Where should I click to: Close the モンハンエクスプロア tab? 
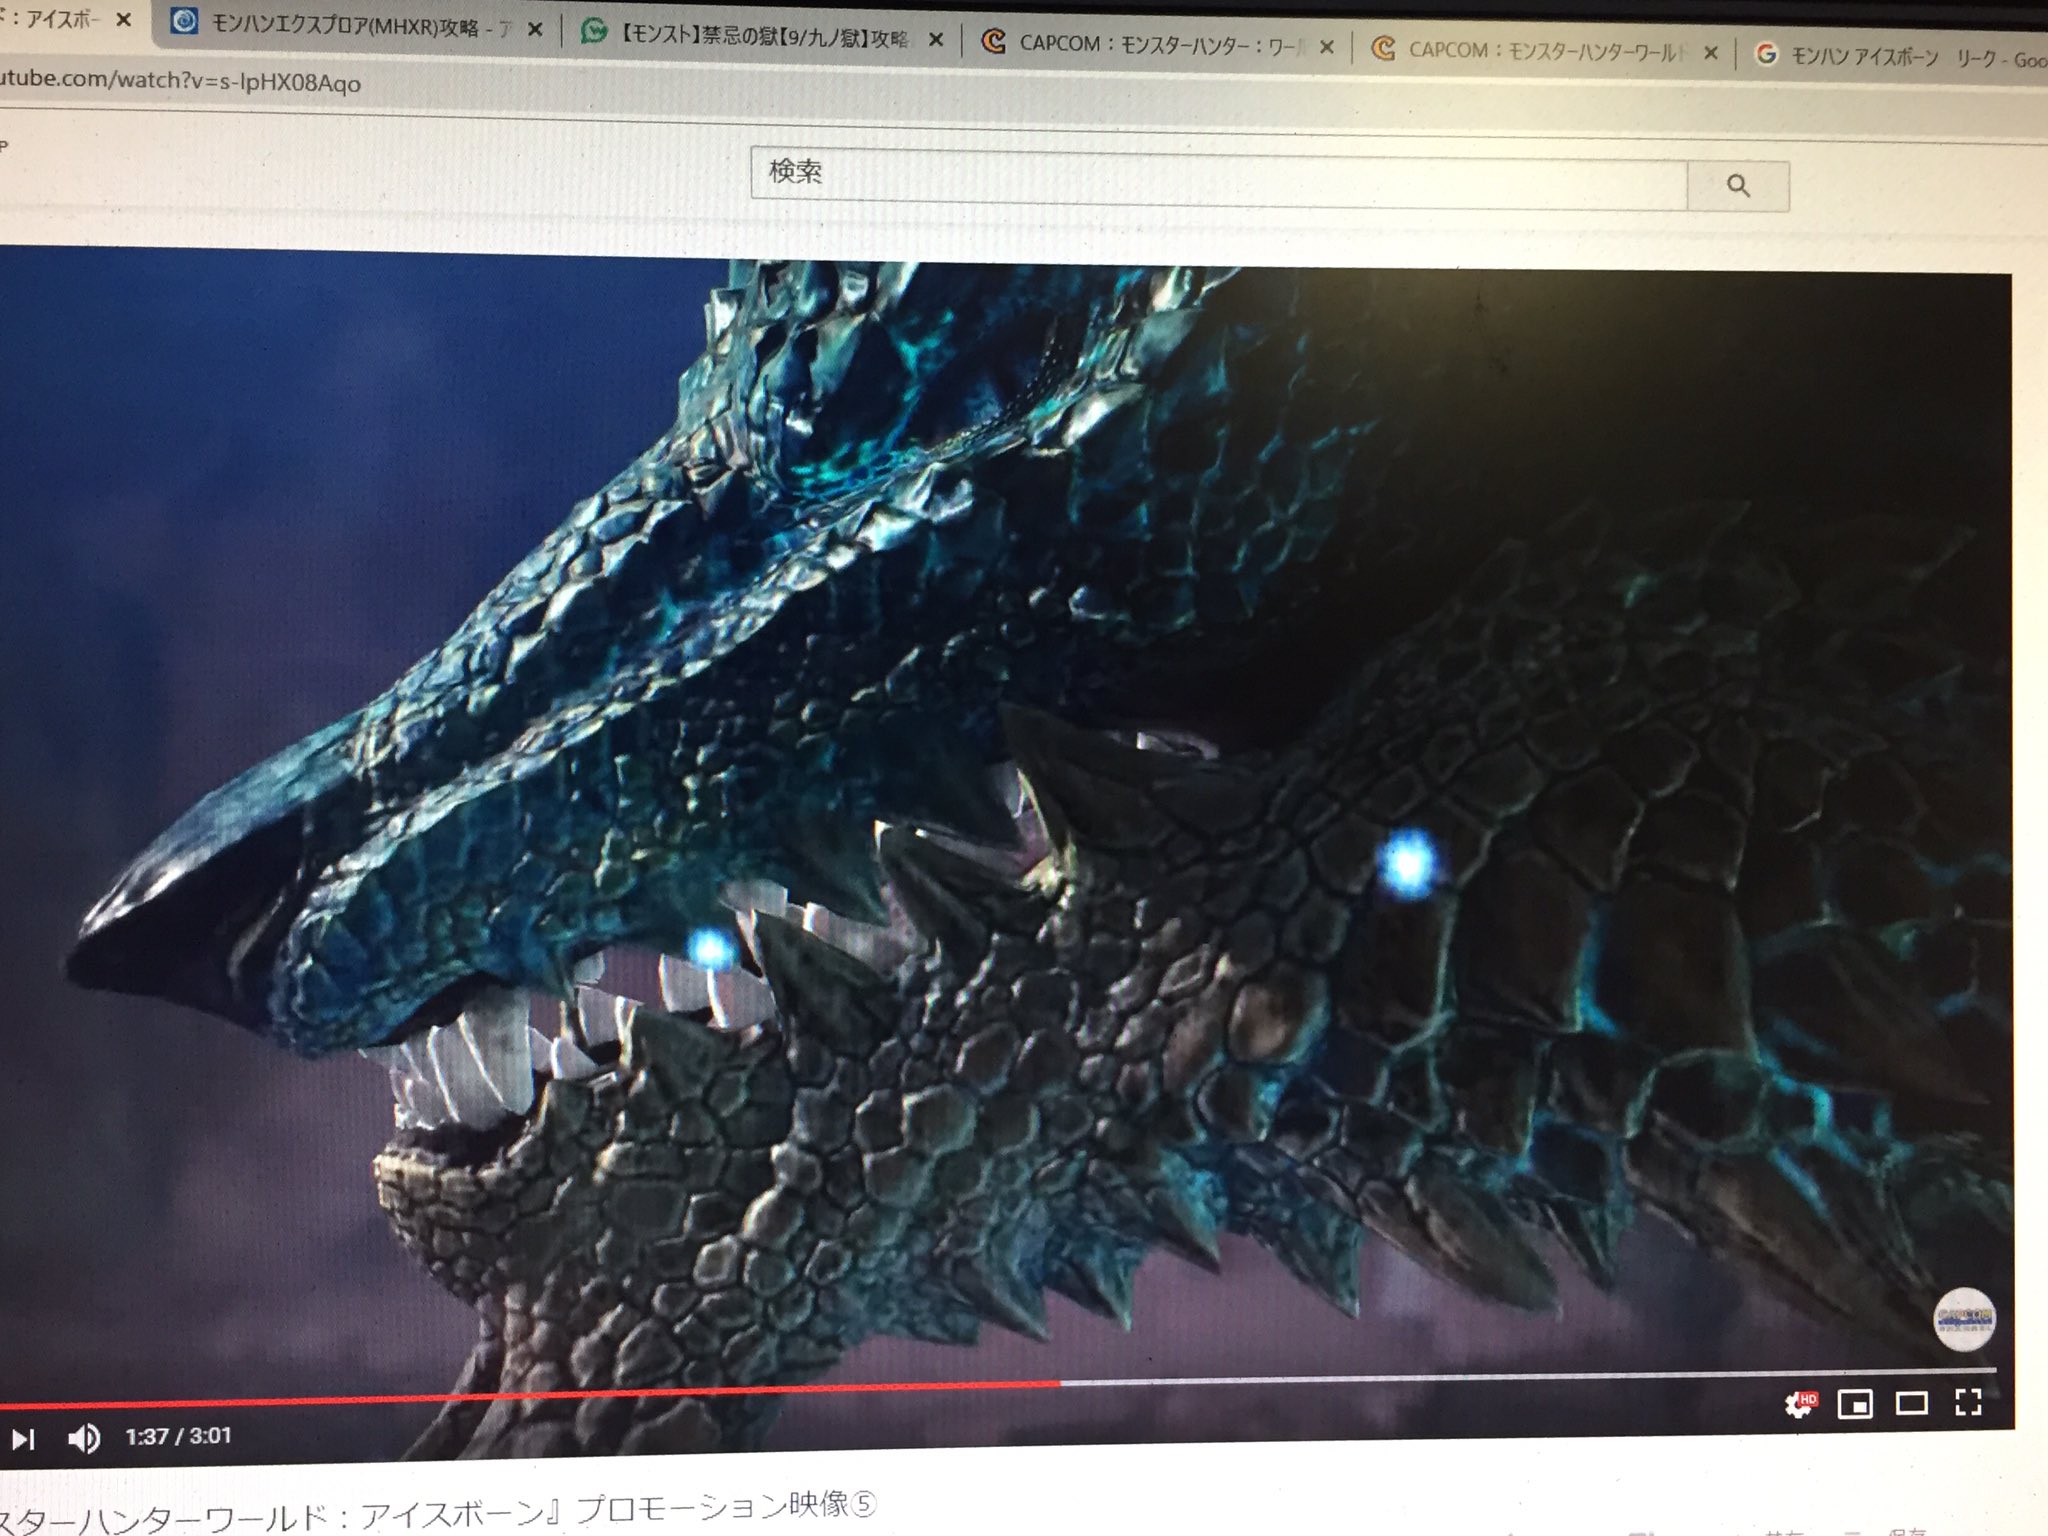(x=535, y=30)
